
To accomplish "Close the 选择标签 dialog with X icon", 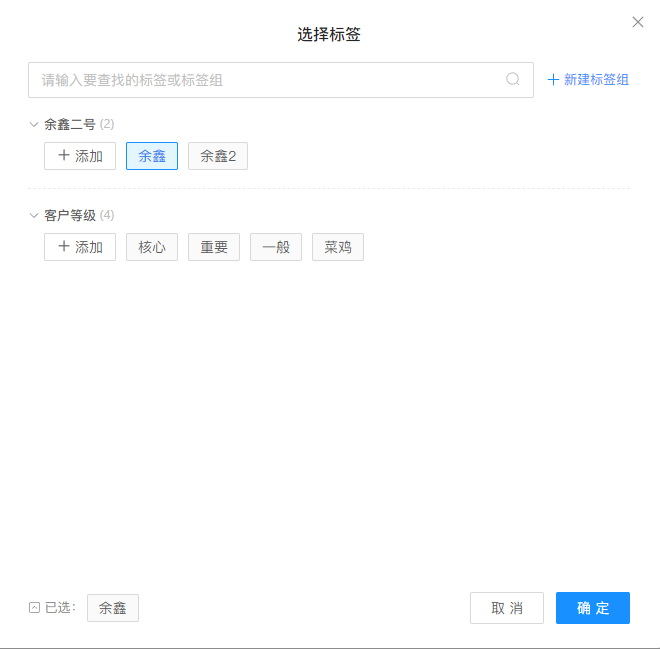I will 638,22.
